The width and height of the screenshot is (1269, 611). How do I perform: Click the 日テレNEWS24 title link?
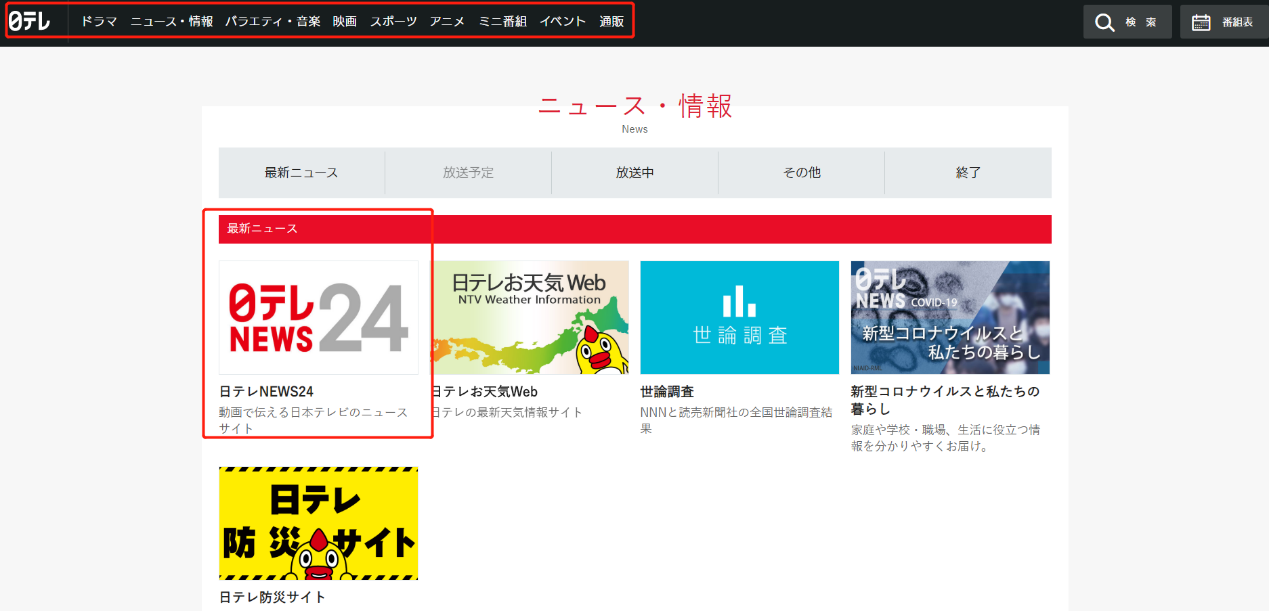click(266, 392)
